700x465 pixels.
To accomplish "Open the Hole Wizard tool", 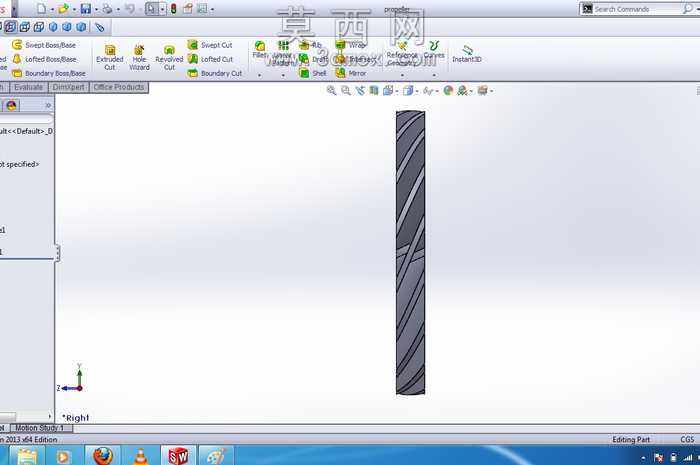I will tap(139, 57).
